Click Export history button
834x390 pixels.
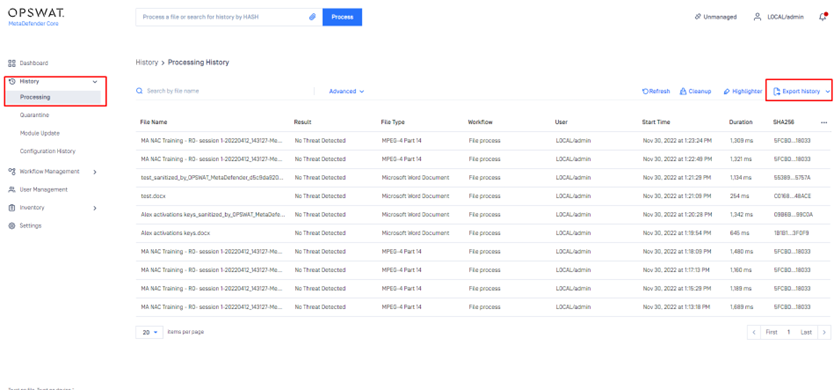coord(796,92)
